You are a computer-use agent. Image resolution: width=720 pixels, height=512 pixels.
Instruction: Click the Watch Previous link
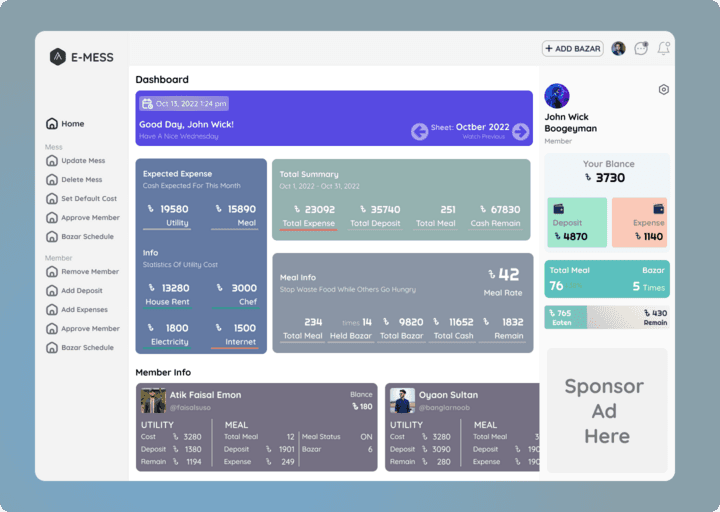[x=485, y=137]
